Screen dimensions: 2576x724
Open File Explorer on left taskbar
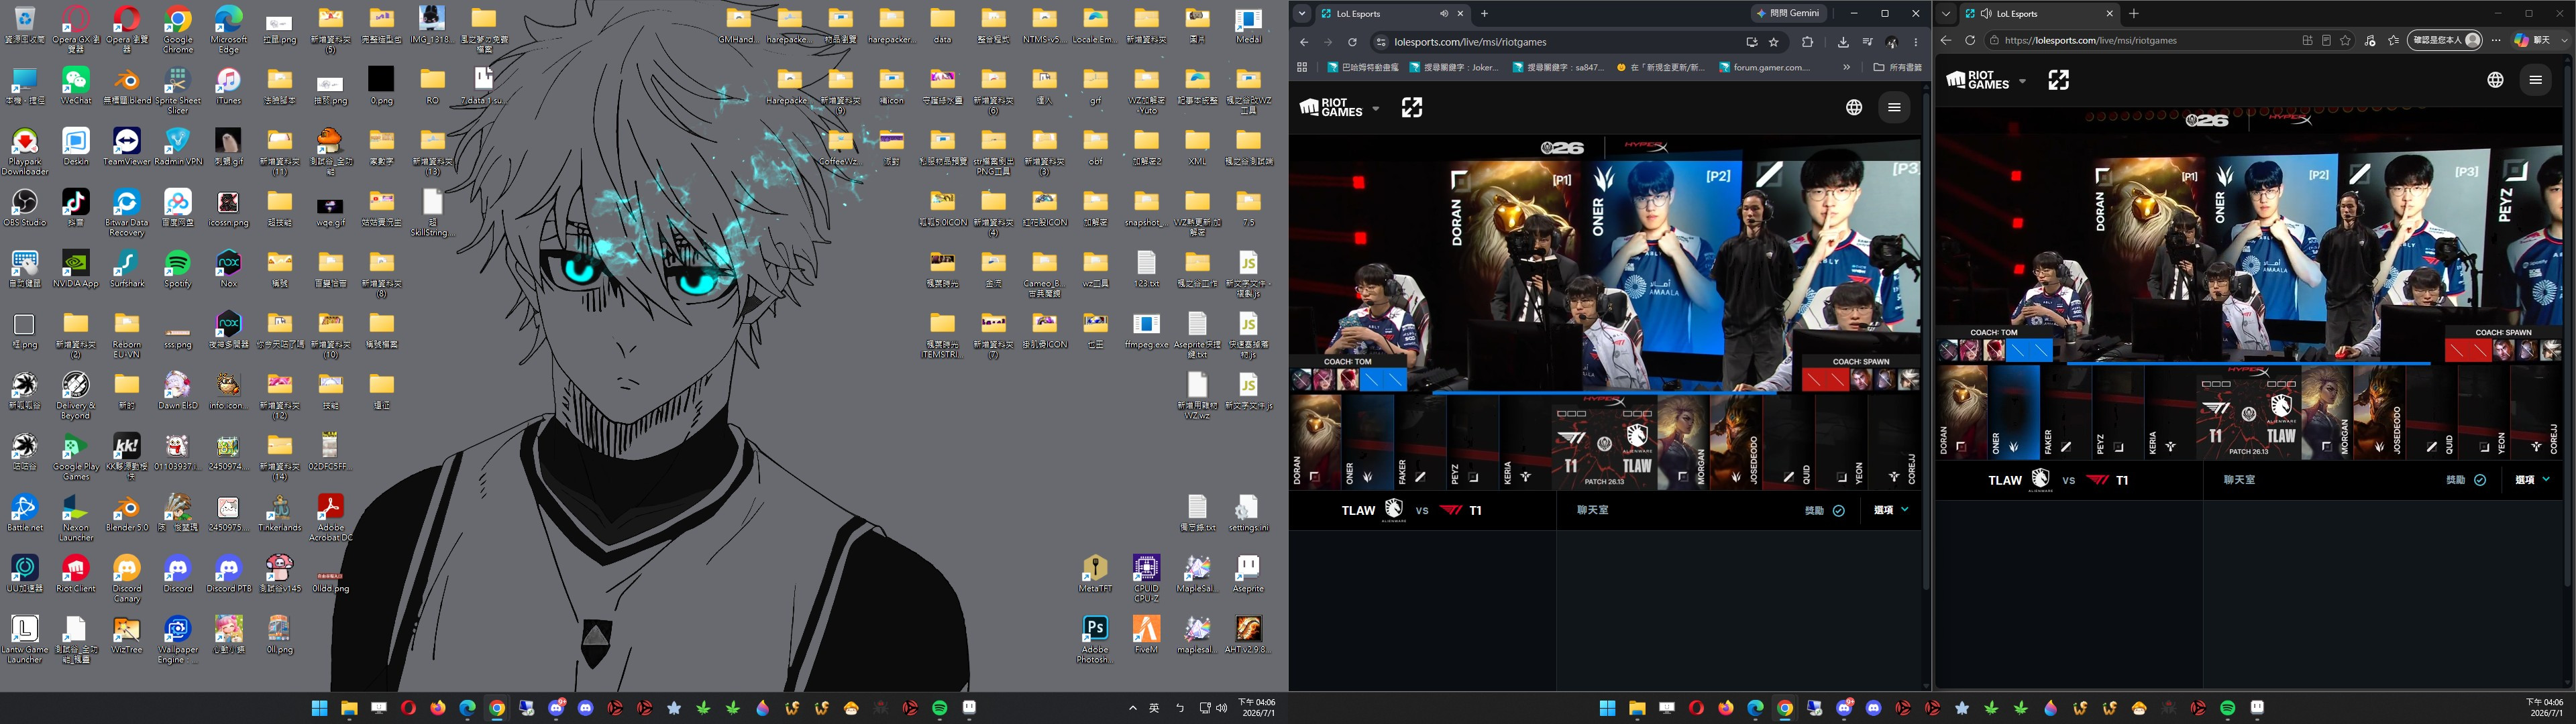coord(349,708)
